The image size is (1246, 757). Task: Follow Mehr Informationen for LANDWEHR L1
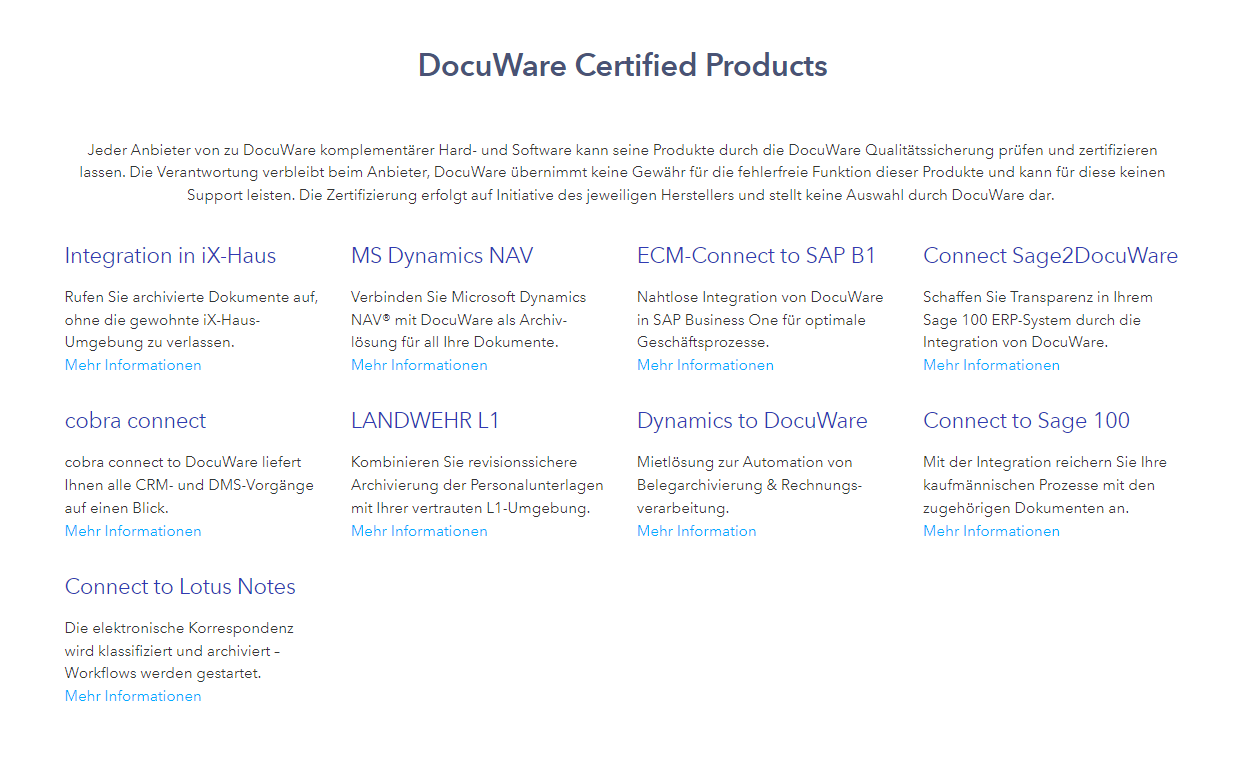tap(419, 531)
